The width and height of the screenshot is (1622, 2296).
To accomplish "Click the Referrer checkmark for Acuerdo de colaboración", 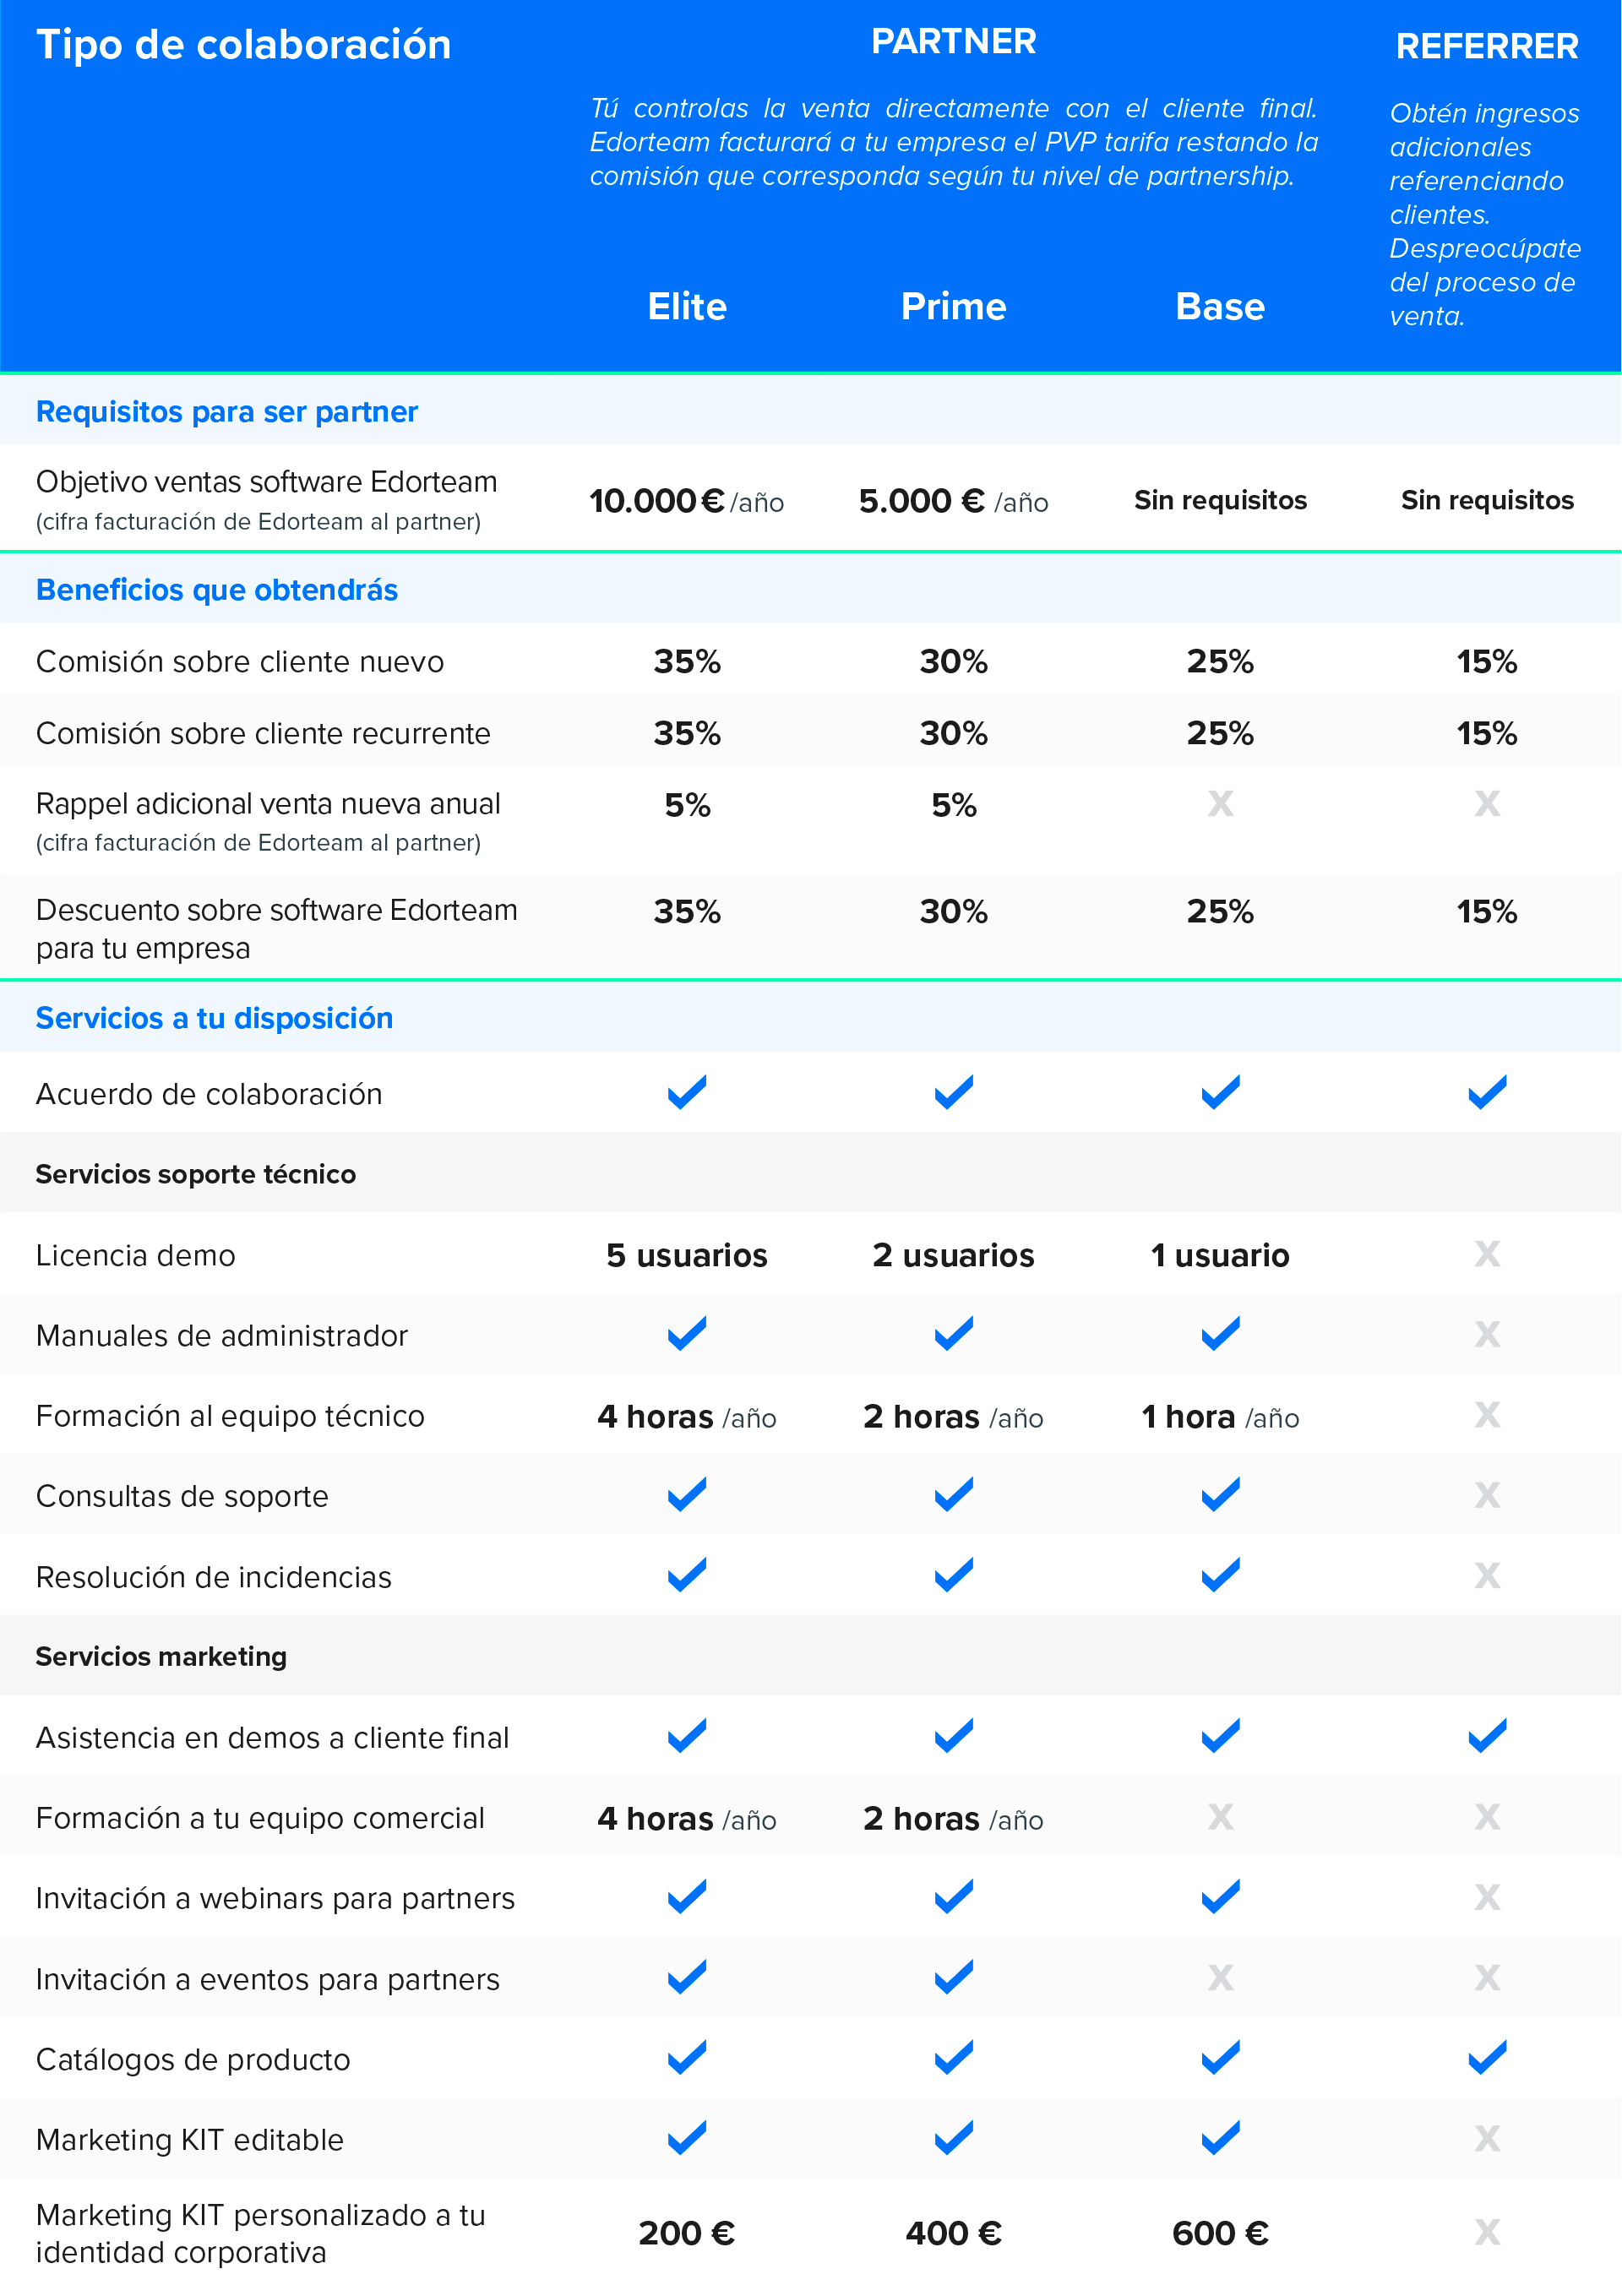I will point(1487,1092).
